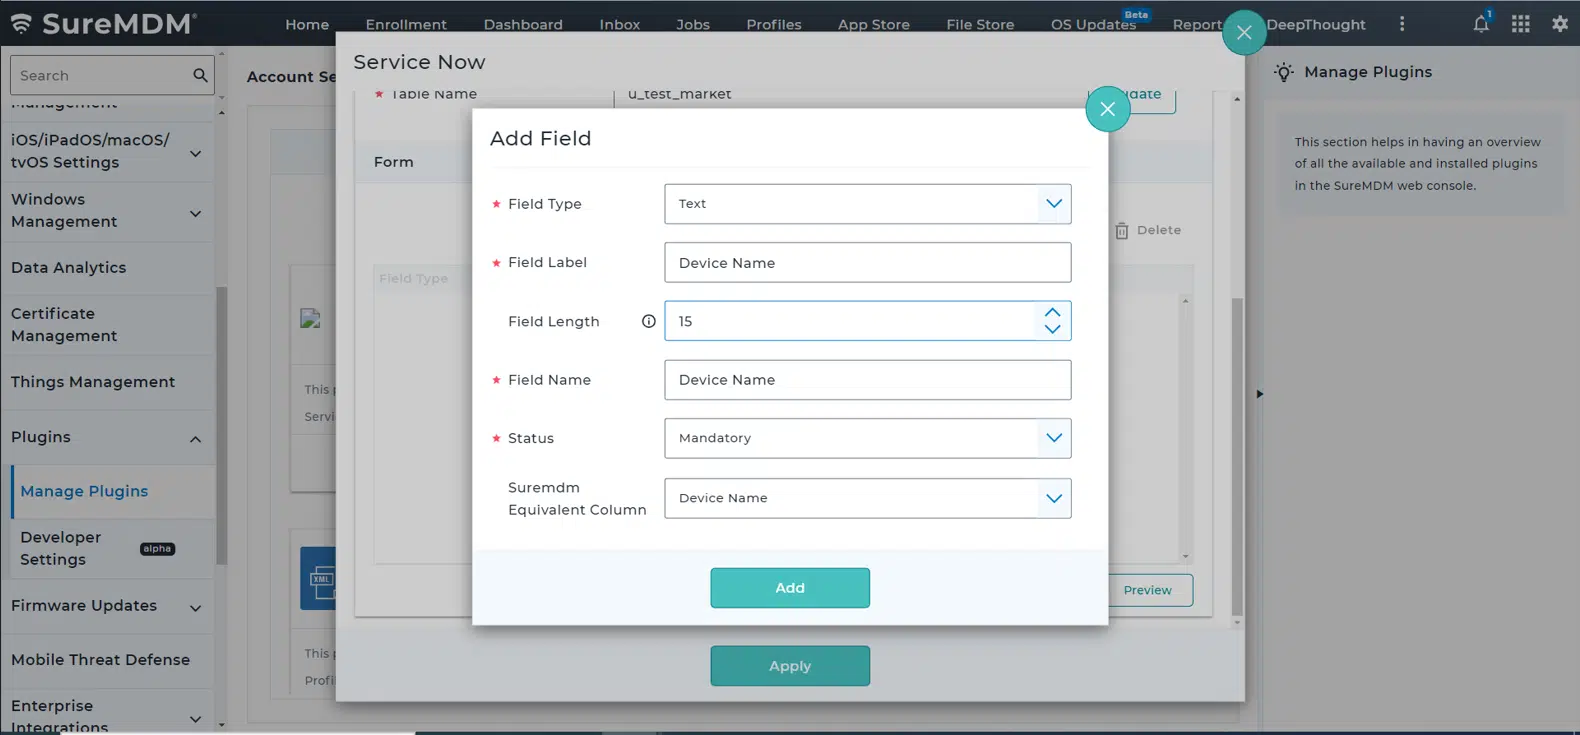Open the notifications bell icon
1580x735 pixels.
1481,24
